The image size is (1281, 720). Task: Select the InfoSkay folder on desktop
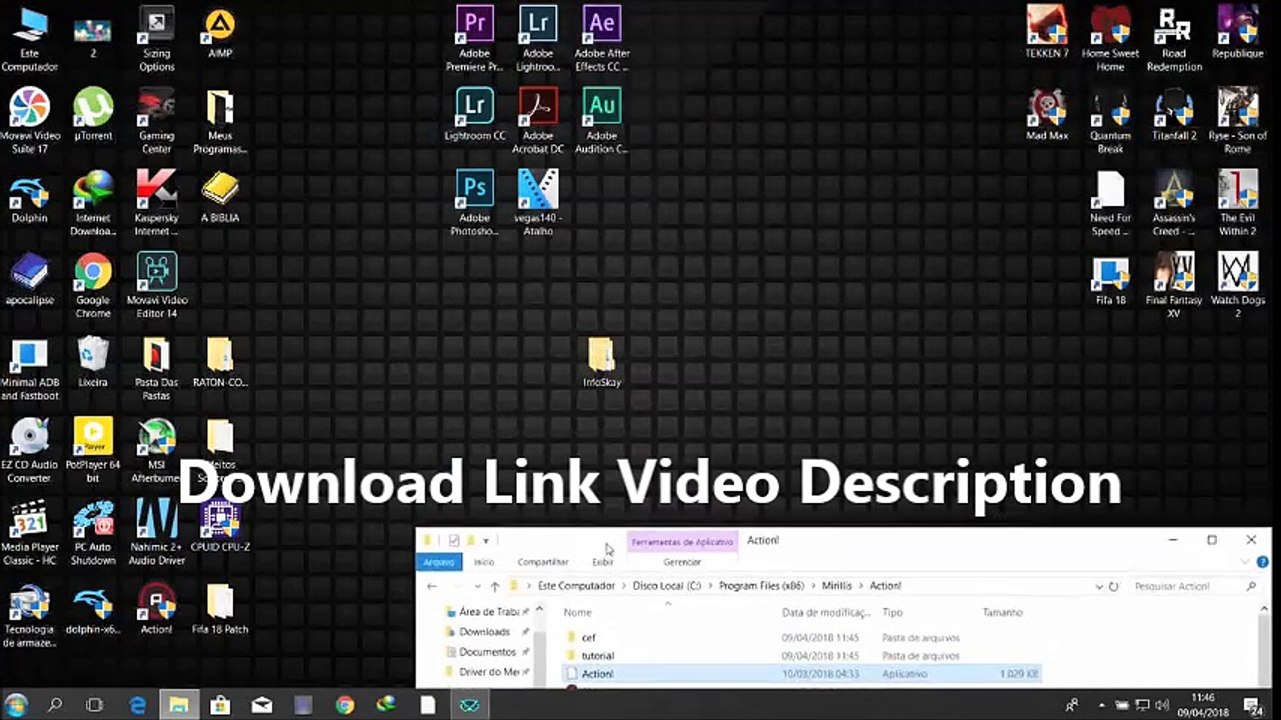point(601,362)
